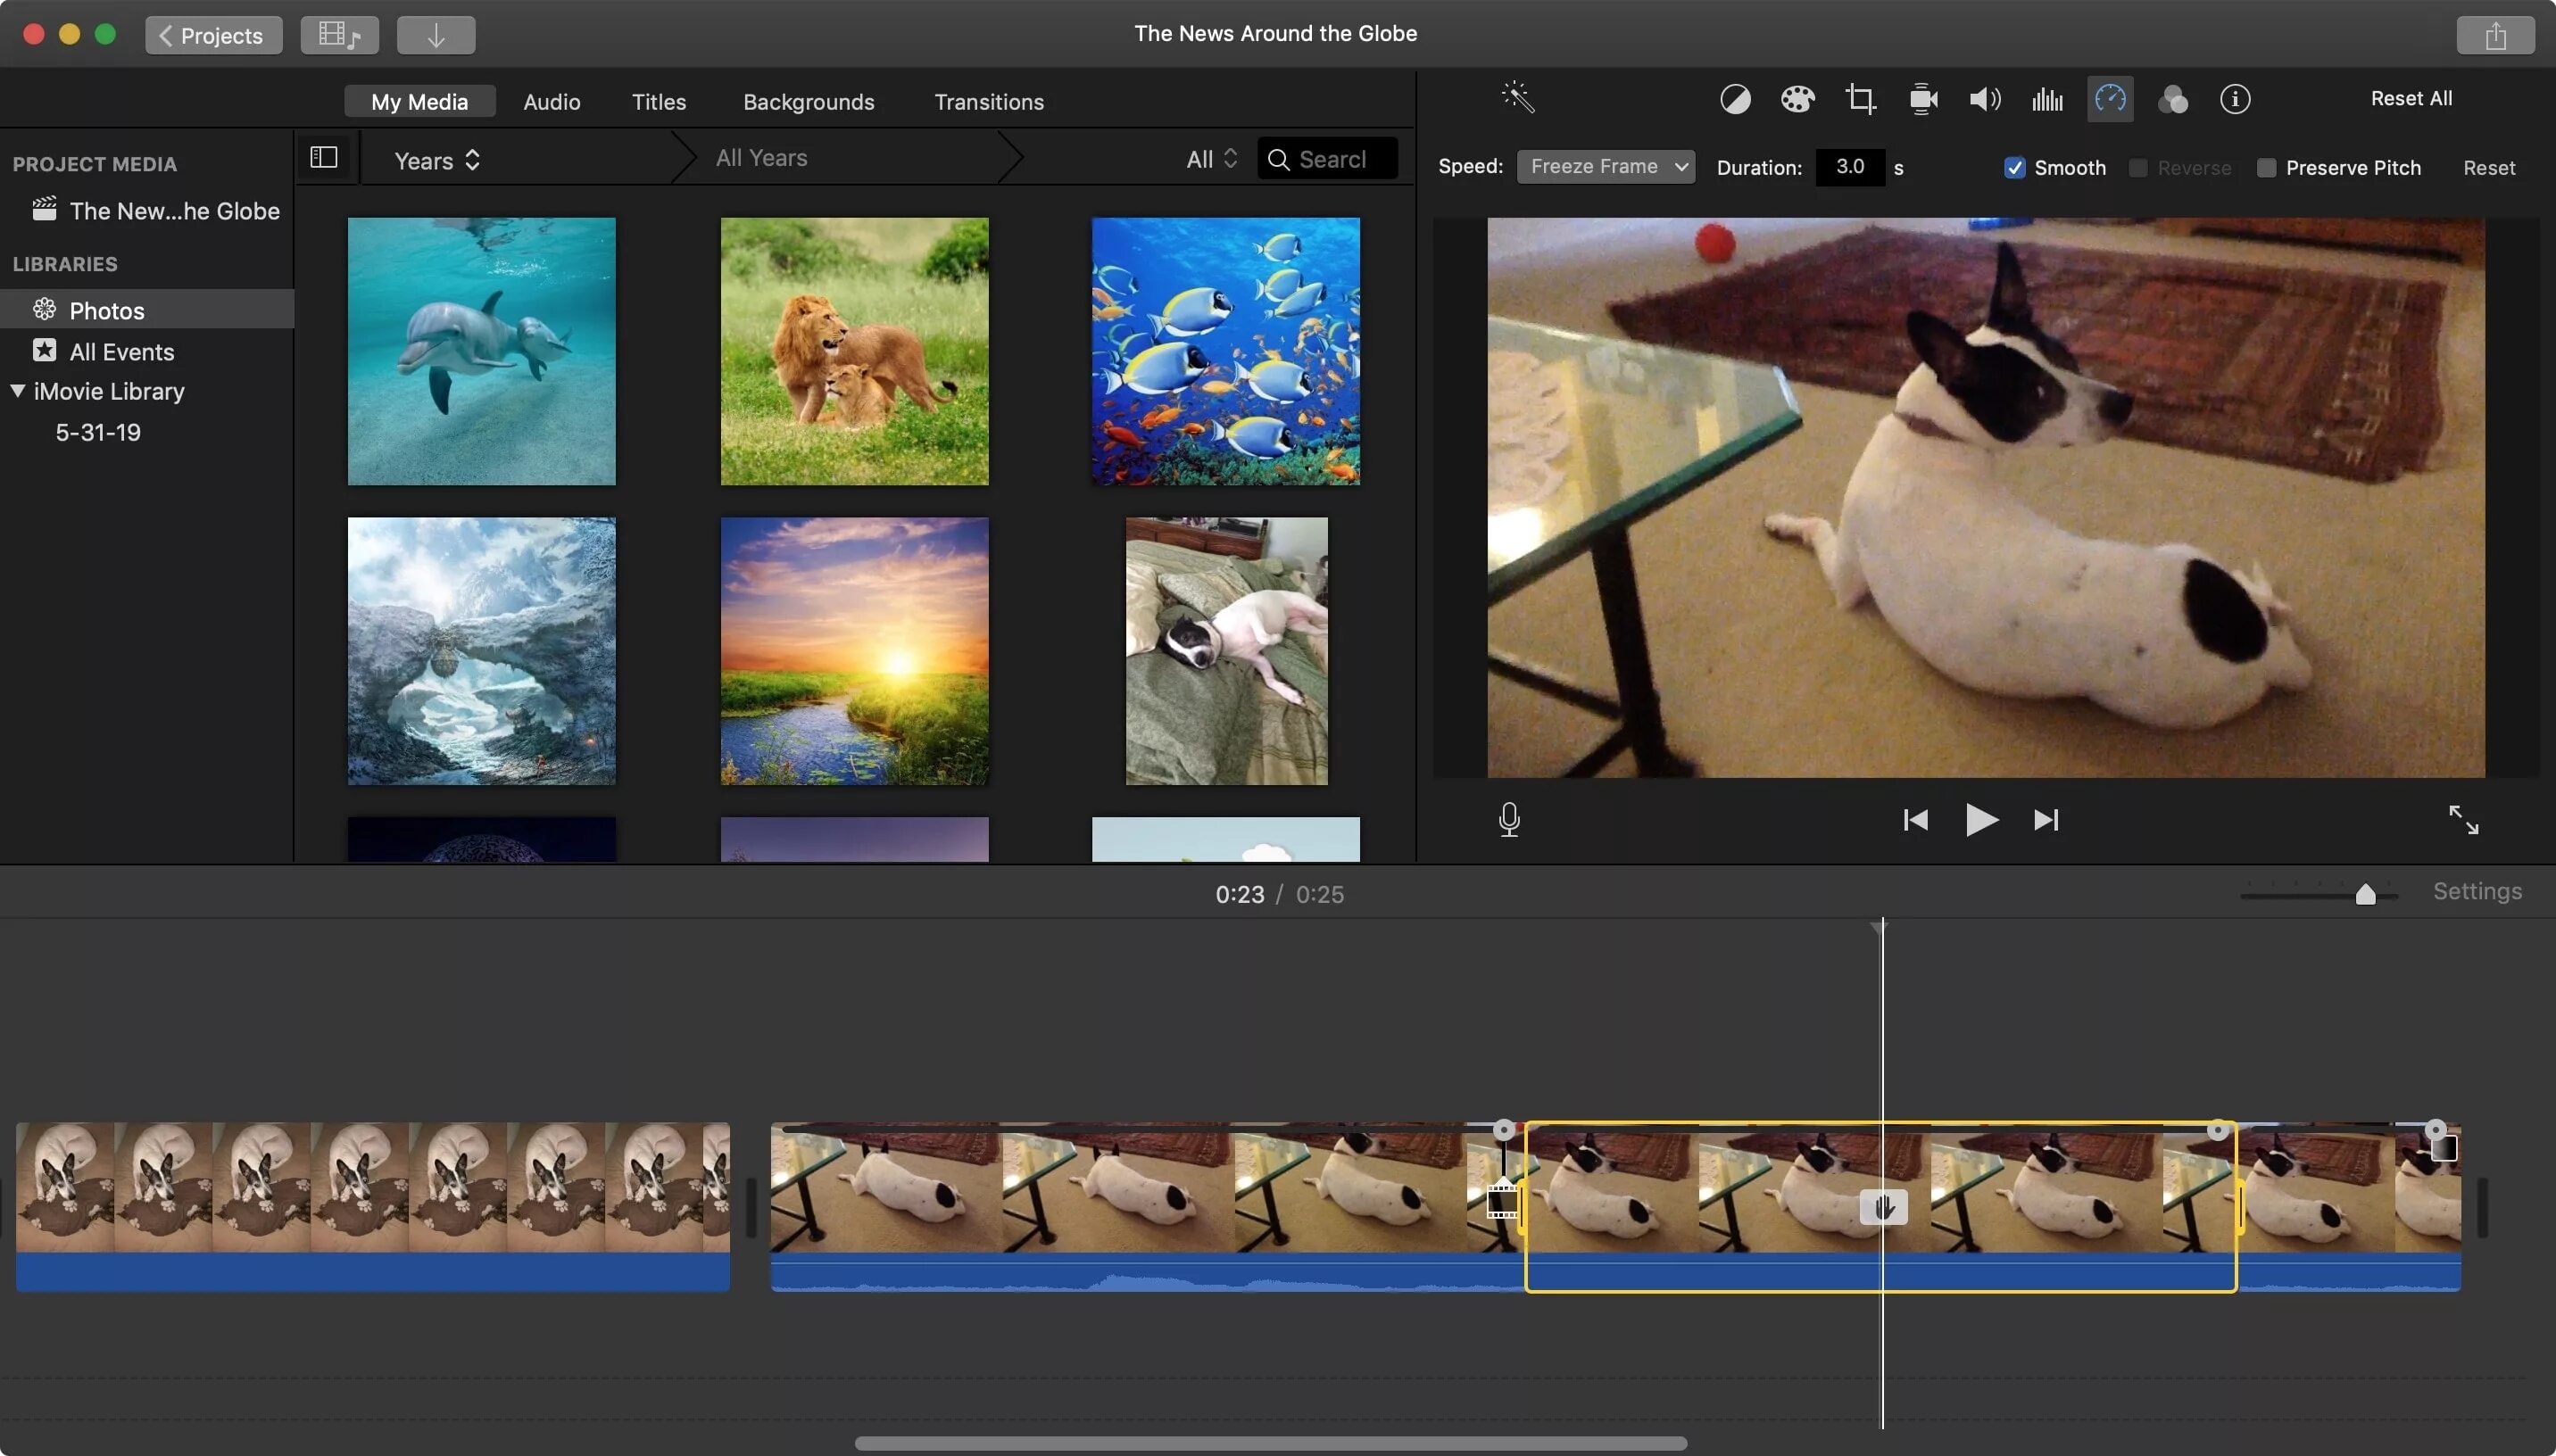Enable the Preserve Pitch checkbox
Screen dimensions: 2556x1456
[x=2266, y=168]
